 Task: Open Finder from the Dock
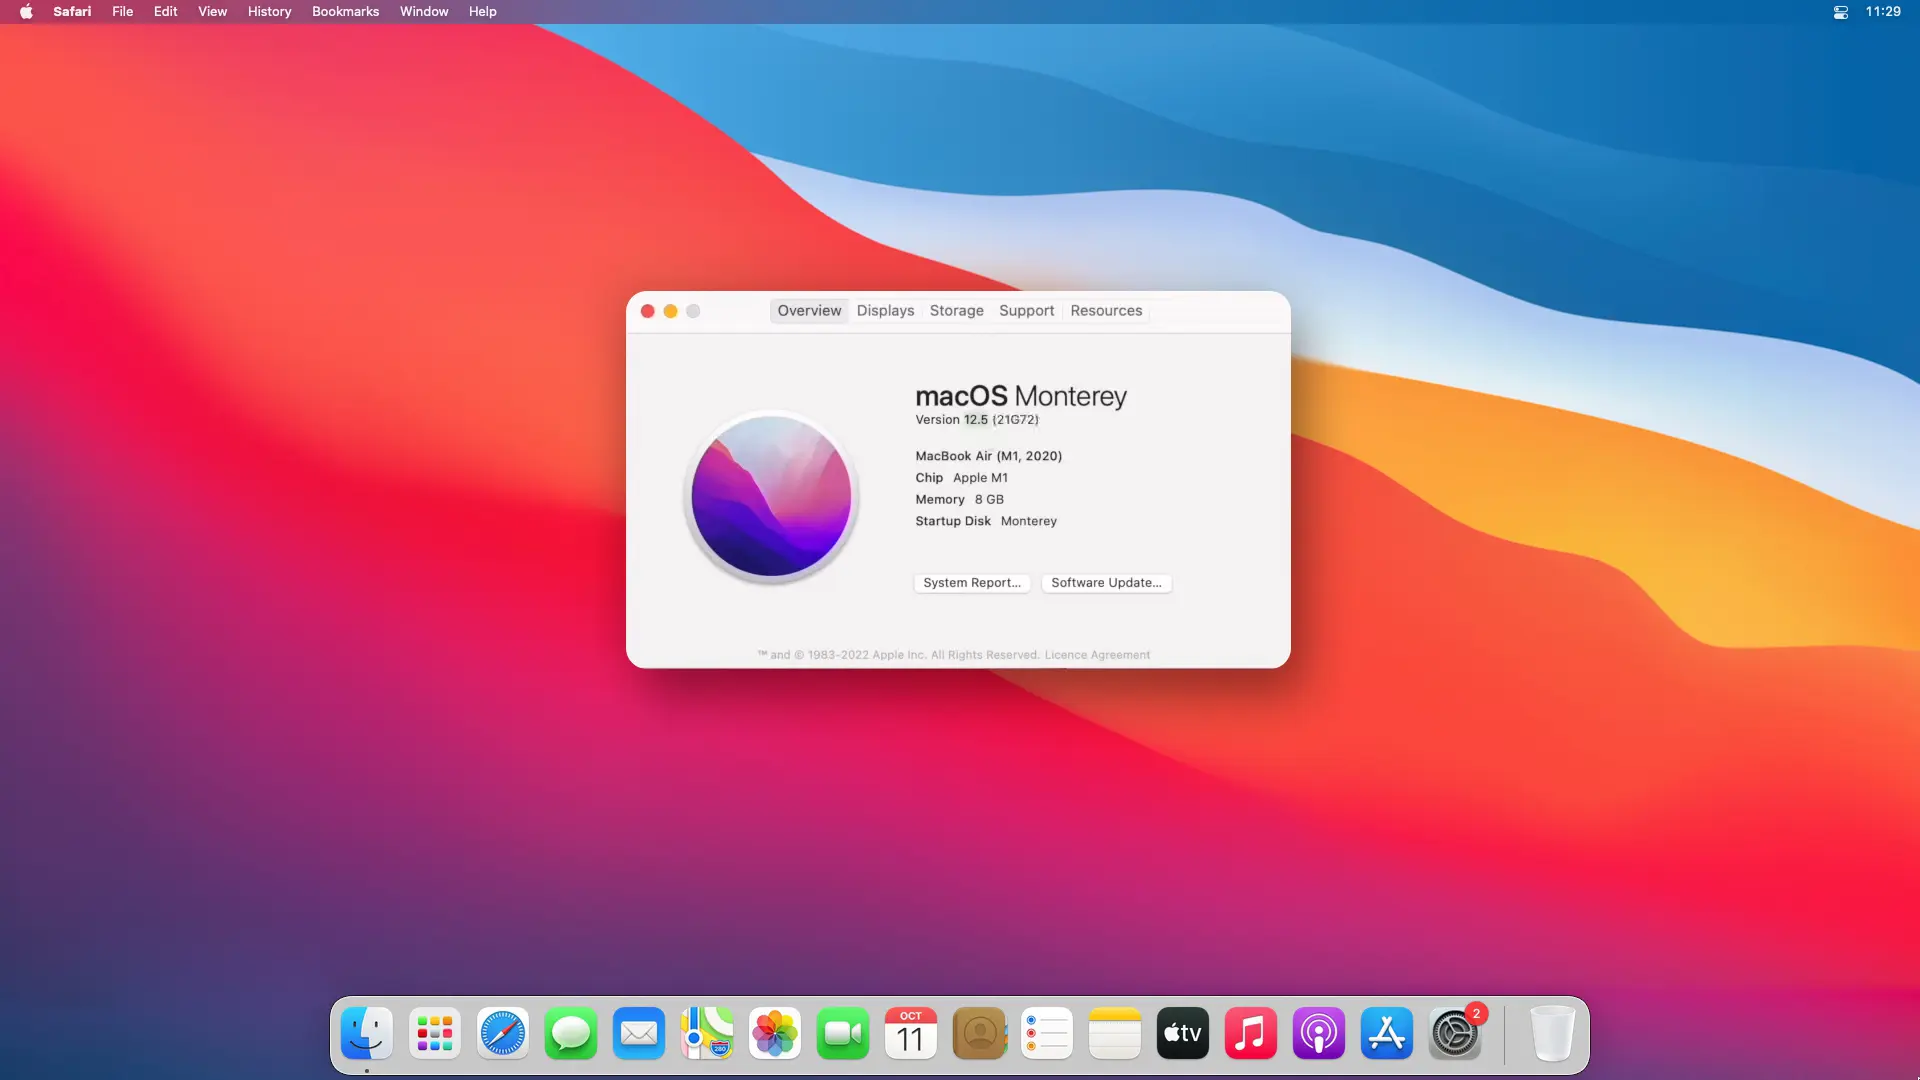coord(367,1033)
